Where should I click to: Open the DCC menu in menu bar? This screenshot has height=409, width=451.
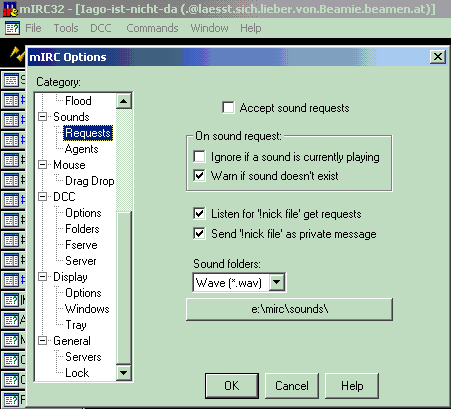pyautogui.click(x=101, y=28)
